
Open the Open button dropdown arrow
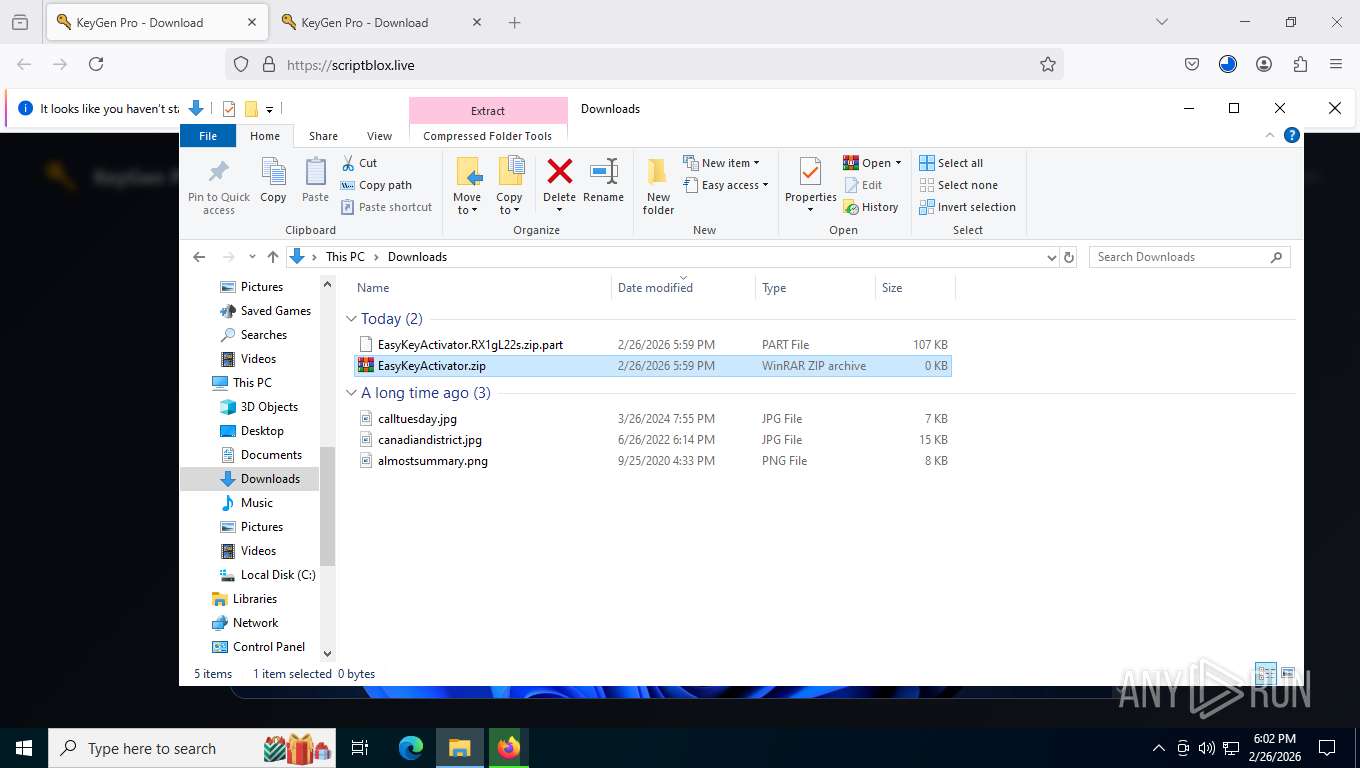[x=898, y=163]
